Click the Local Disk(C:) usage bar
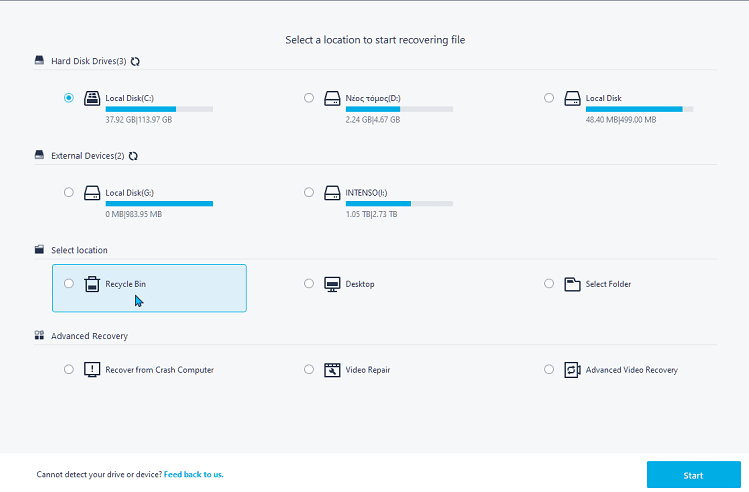749x492 pixels. tap(159, 109)
